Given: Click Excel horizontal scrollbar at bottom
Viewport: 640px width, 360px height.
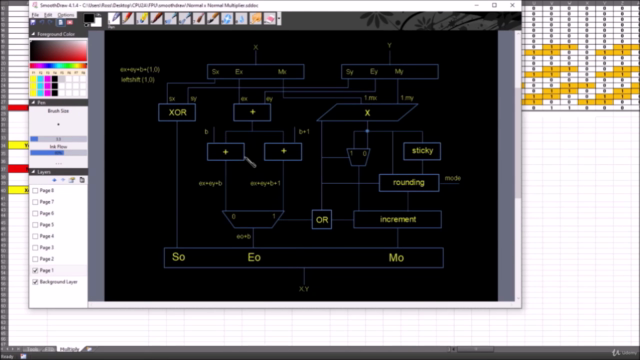Looking at the screenshot, I should (x=476, y=349).
